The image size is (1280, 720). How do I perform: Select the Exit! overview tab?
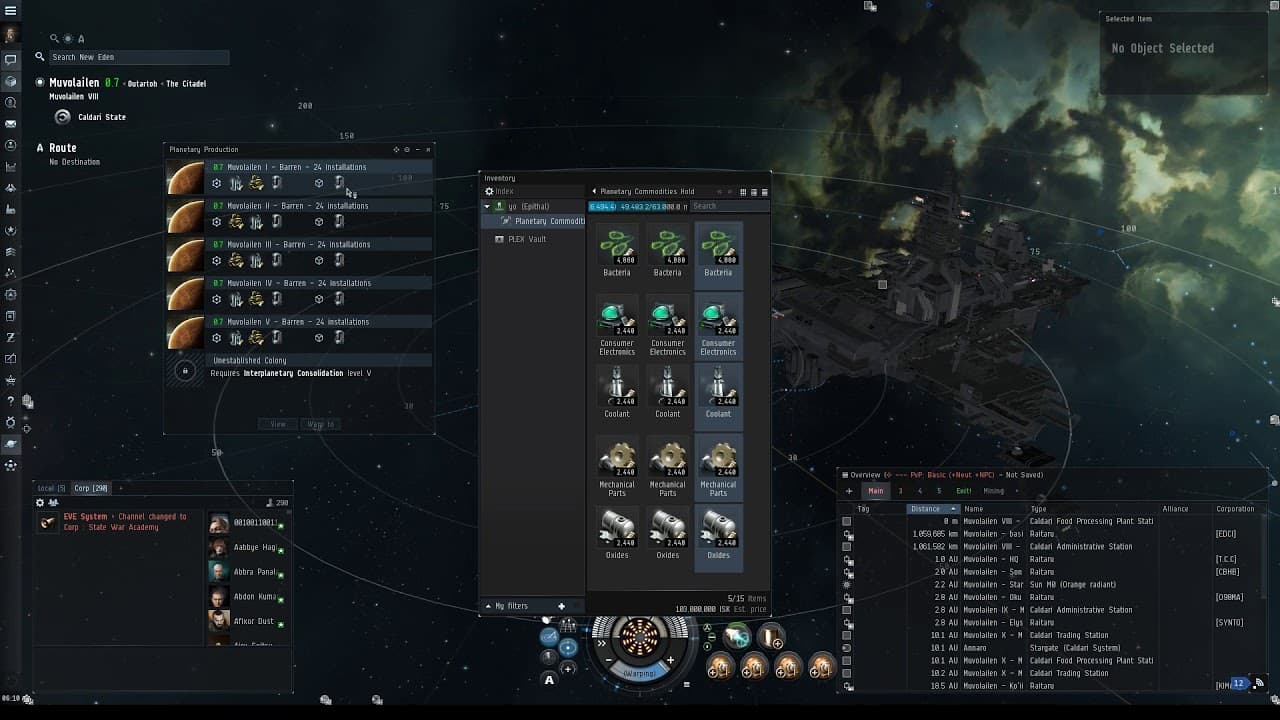[x=963, y=491]
